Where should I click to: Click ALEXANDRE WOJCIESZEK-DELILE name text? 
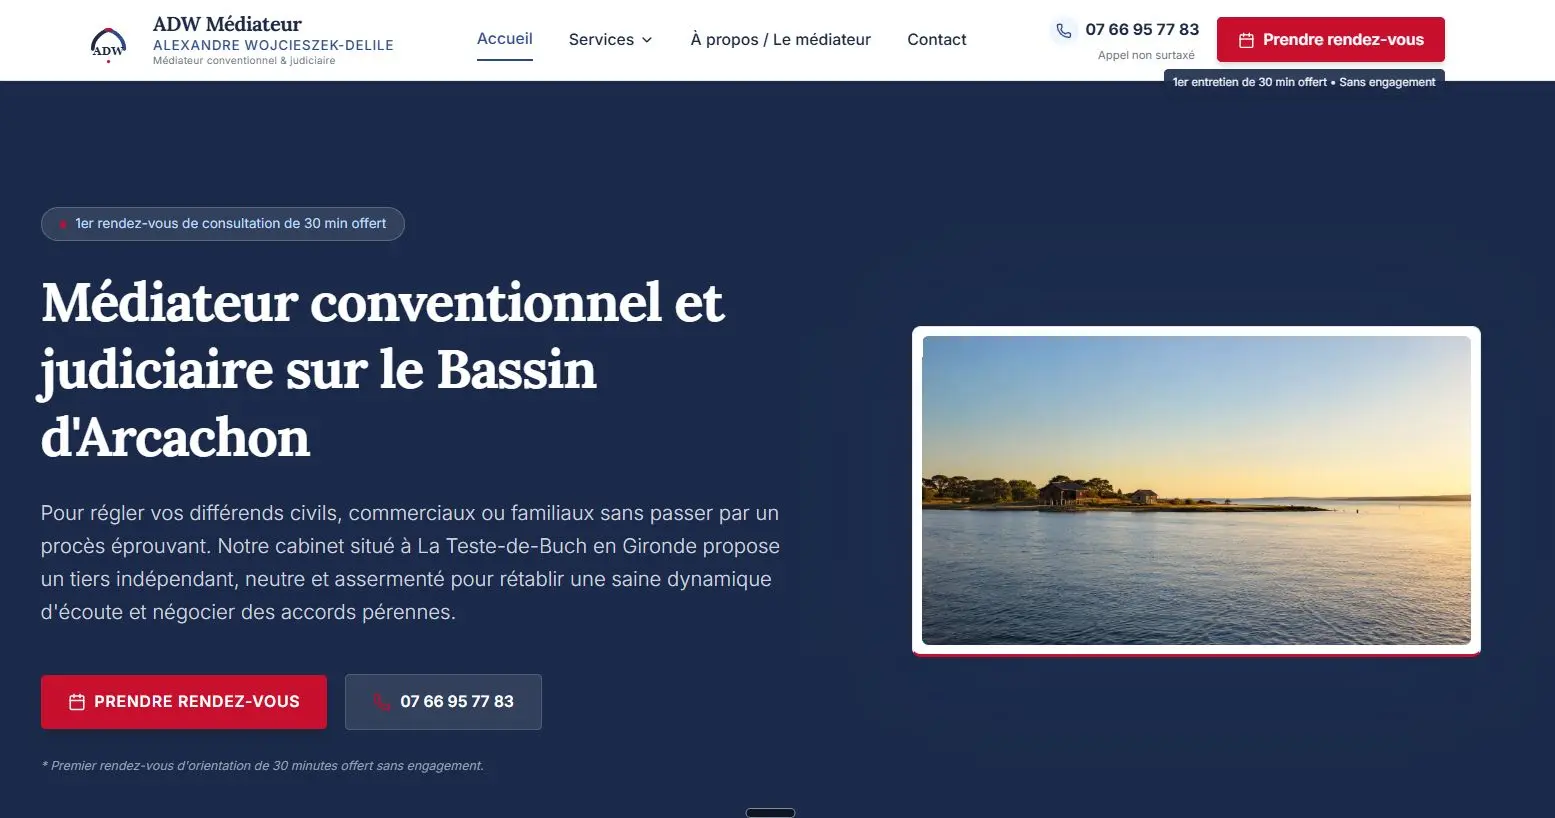pos(273,45)
